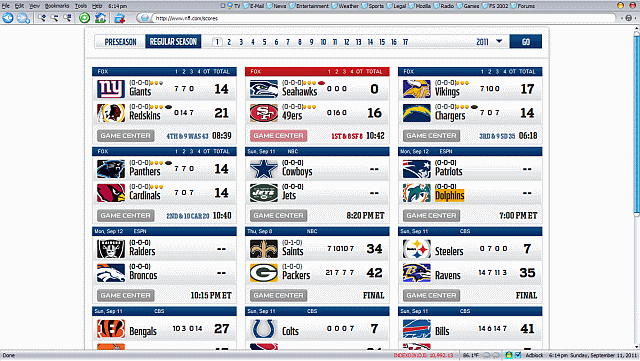Toggle the checkbox next to Adblock
This screenshot has width=640, height=361.
[x=518, y=355]
